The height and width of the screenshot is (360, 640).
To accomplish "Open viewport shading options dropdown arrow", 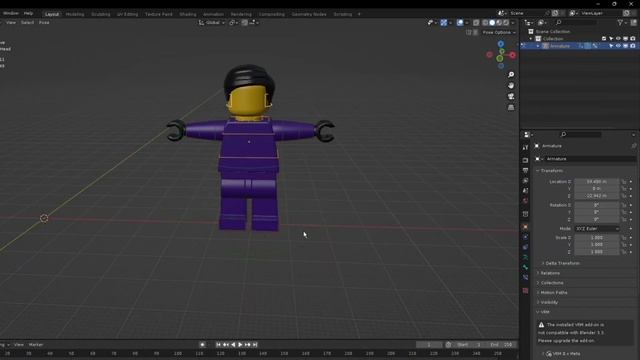I will point(513,23).
